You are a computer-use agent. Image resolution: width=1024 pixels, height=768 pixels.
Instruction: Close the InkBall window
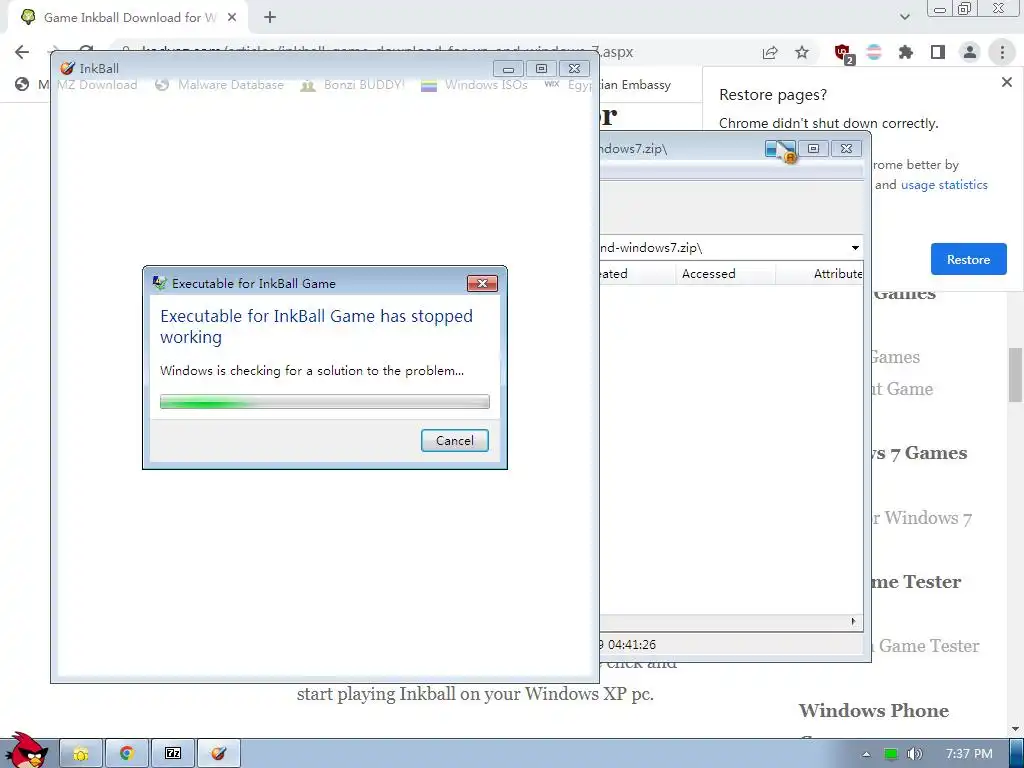[x=574, y=69]
